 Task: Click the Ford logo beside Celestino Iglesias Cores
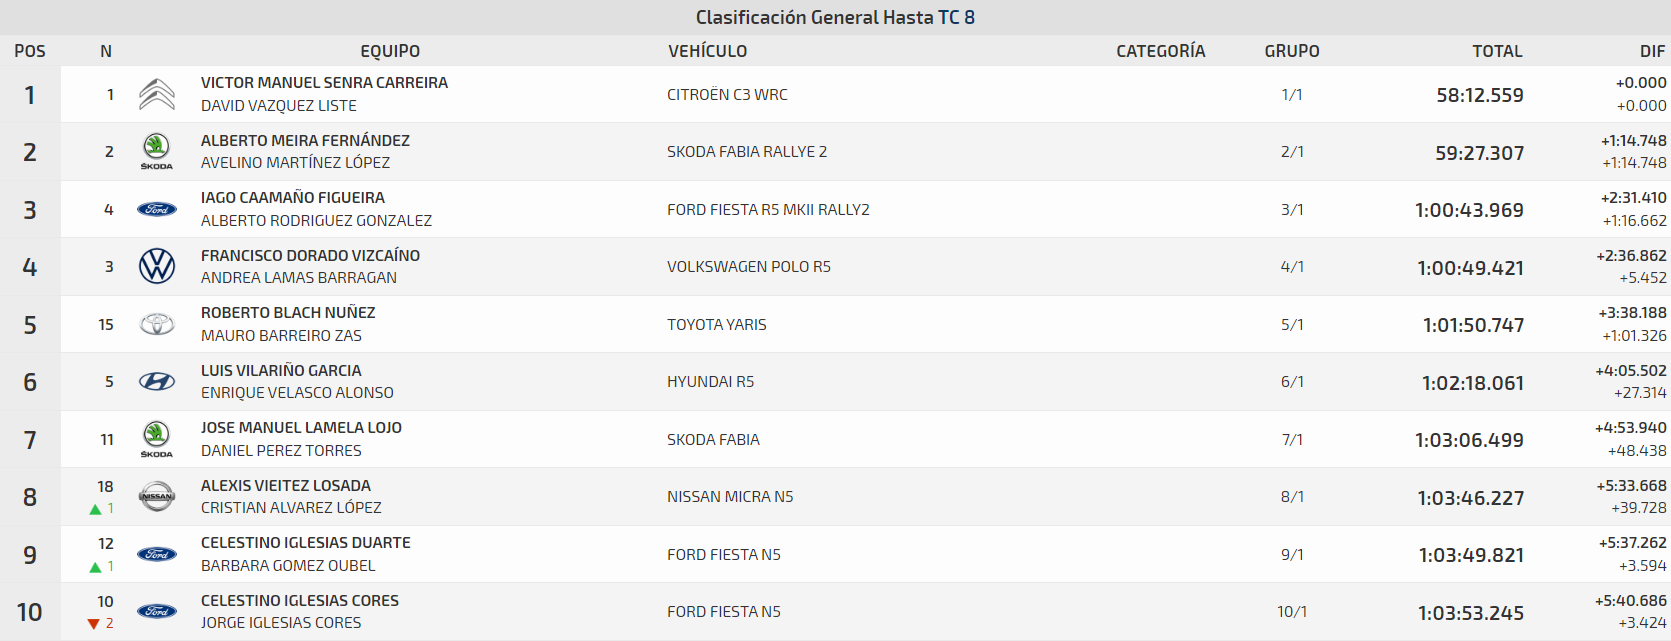pyautogui.click(x=157, y=611)
